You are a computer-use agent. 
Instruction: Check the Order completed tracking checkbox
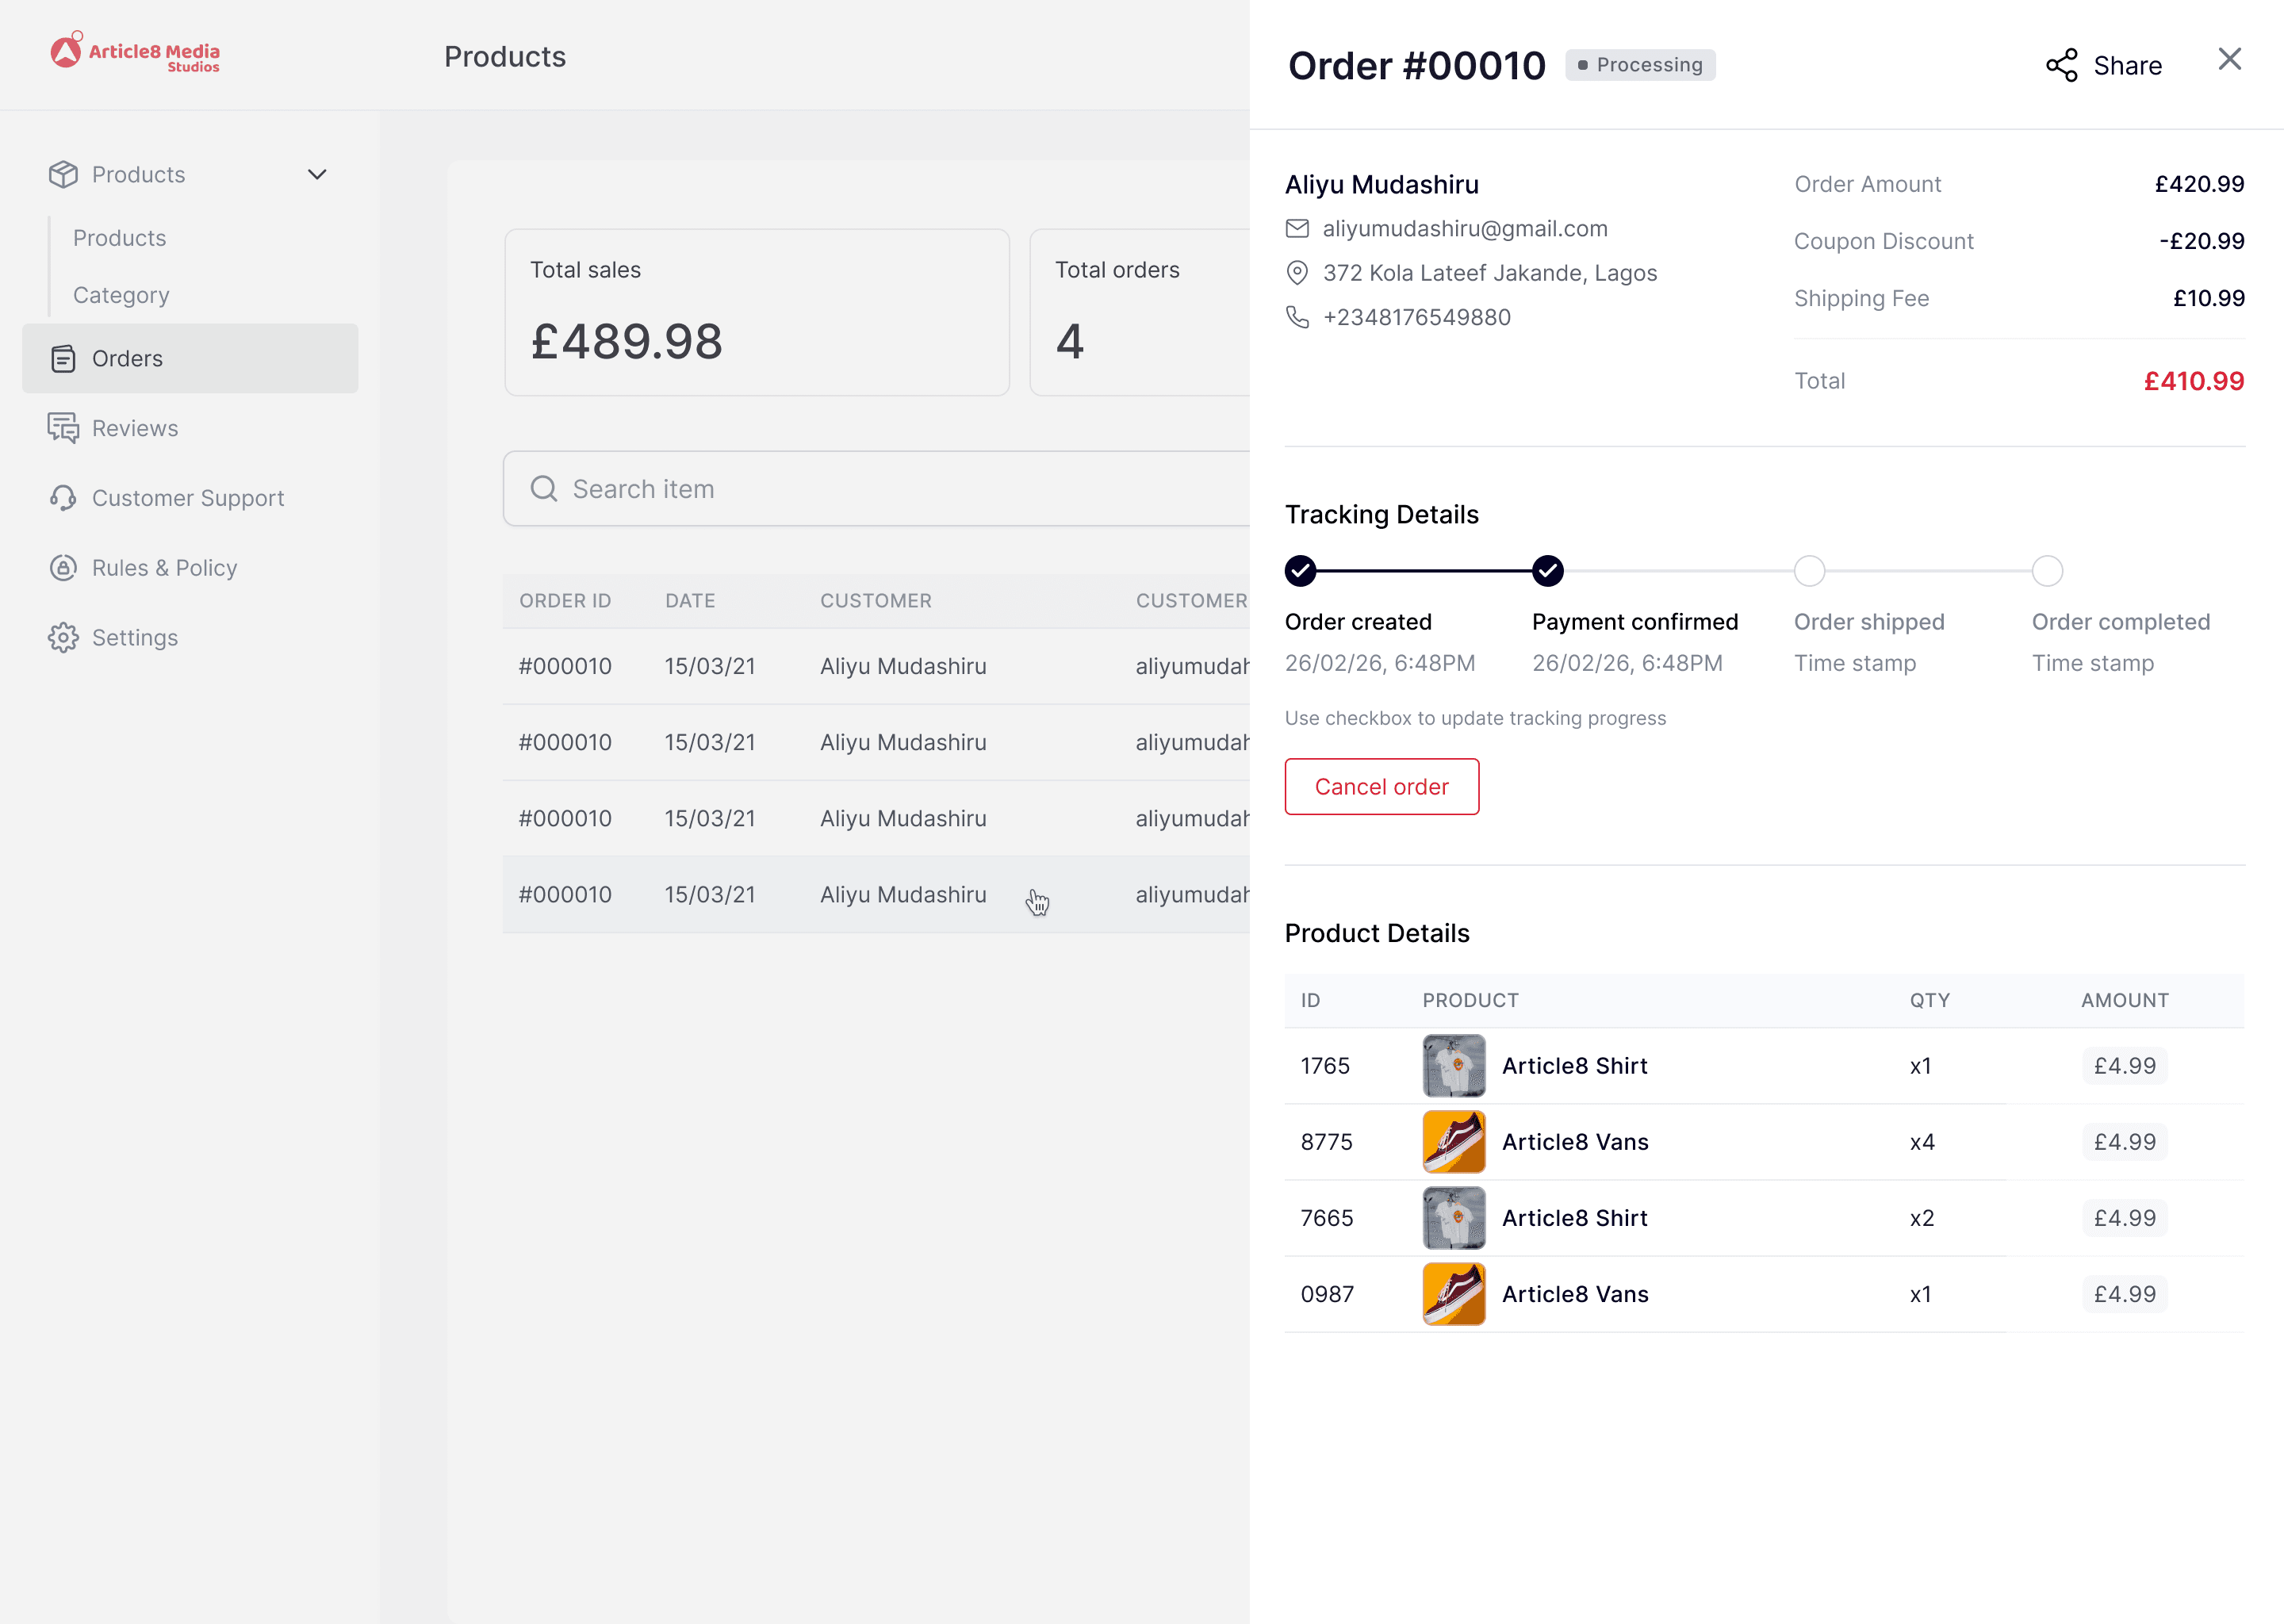2047,571
